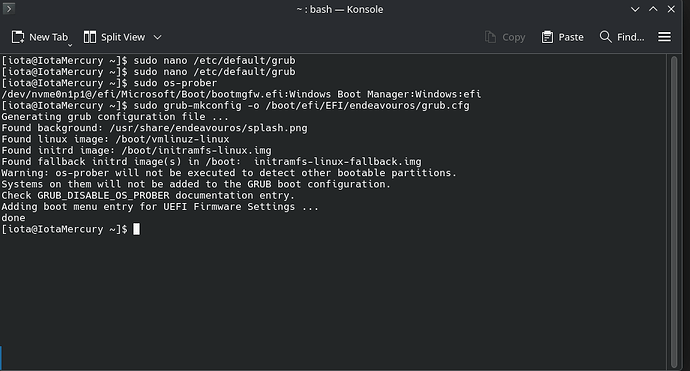Screen dimensions: 690x371
Task: Open the hamburger menu
Action: [664, 37]
